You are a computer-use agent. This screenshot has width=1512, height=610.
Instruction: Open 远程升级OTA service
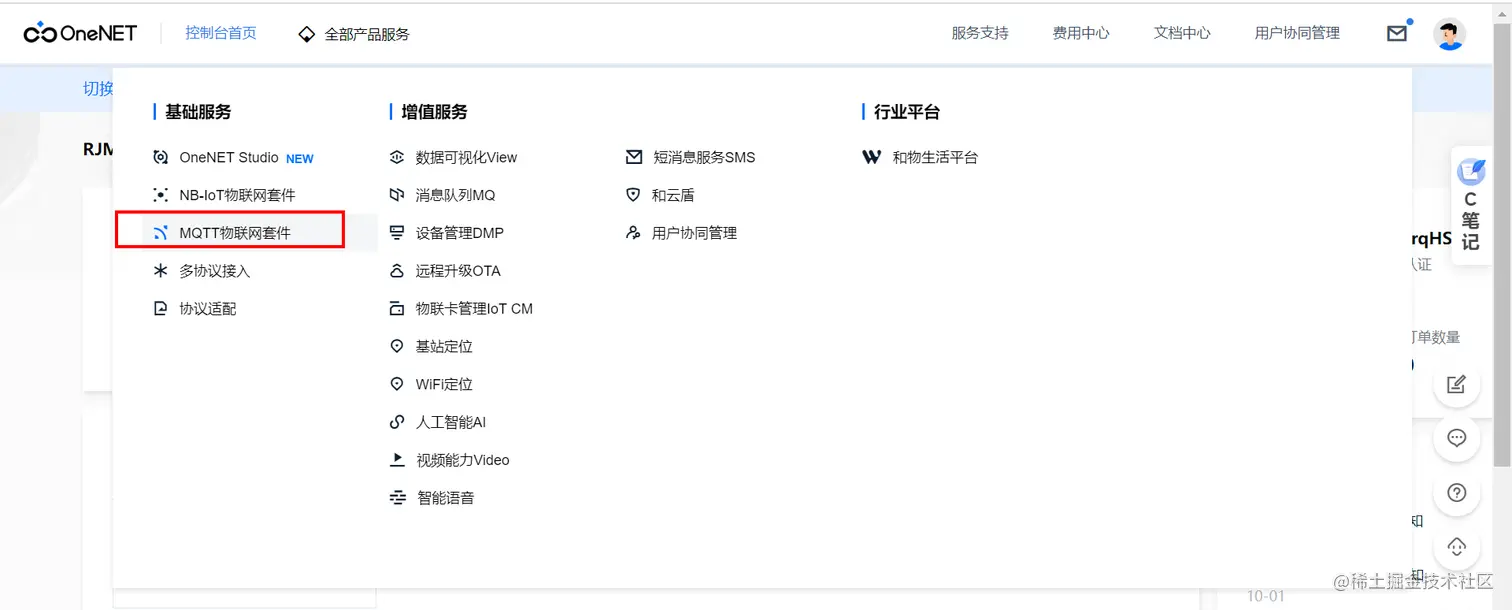458,271
